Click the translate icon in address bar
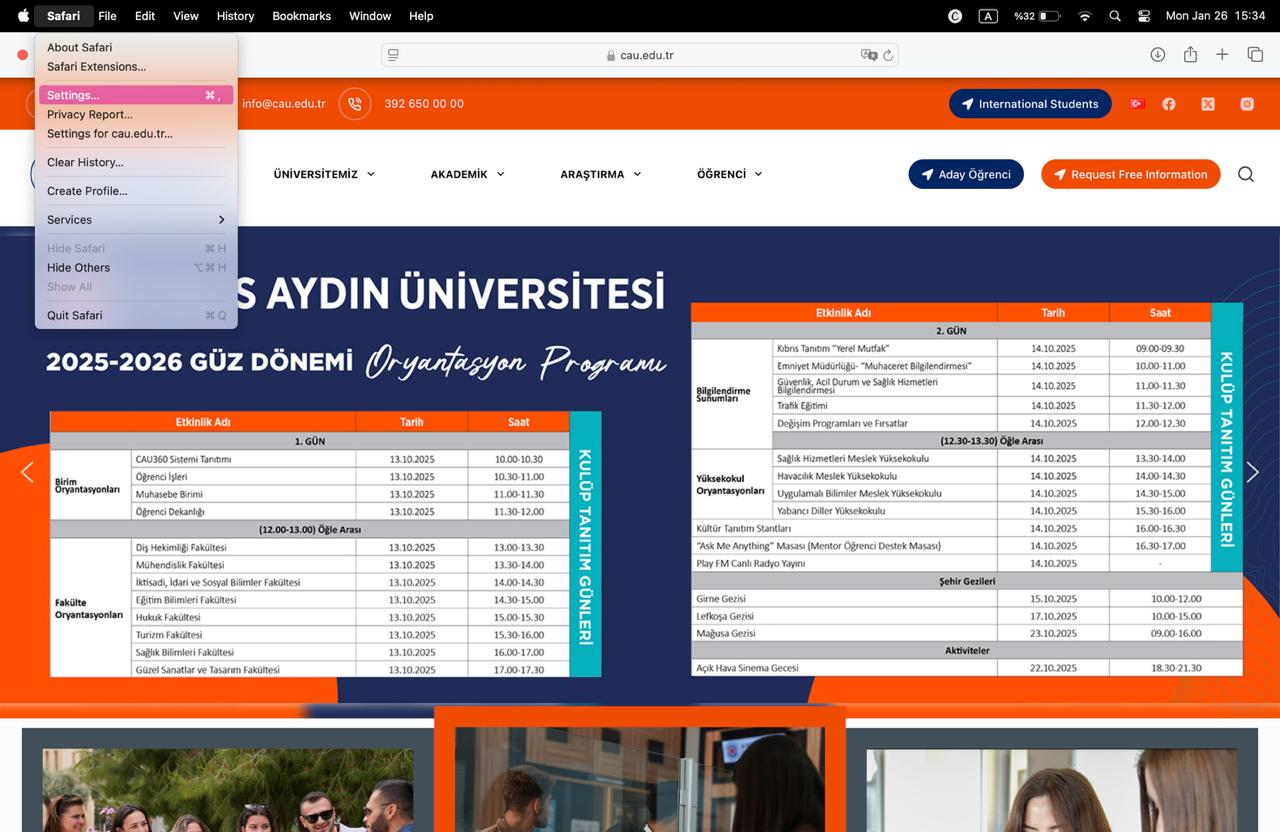Viewport: 1280px width, 832px height. point(868,56)
